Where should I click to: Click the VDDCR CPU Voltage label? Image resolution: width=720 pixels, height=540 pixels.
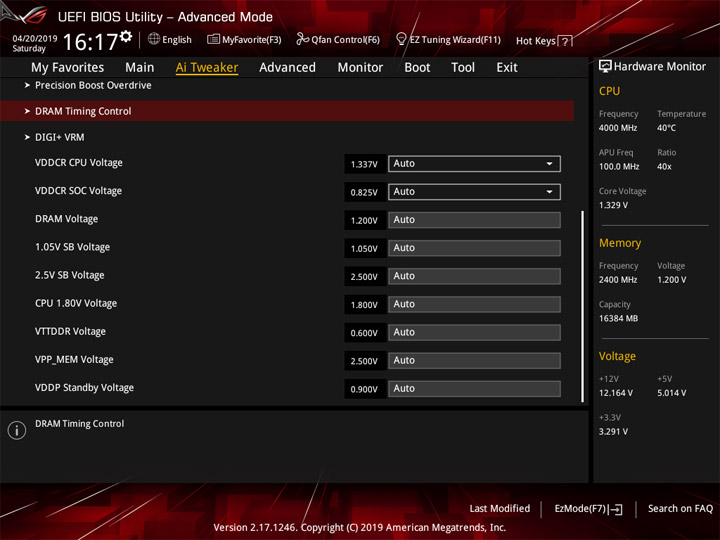click(x=79, y=163)
